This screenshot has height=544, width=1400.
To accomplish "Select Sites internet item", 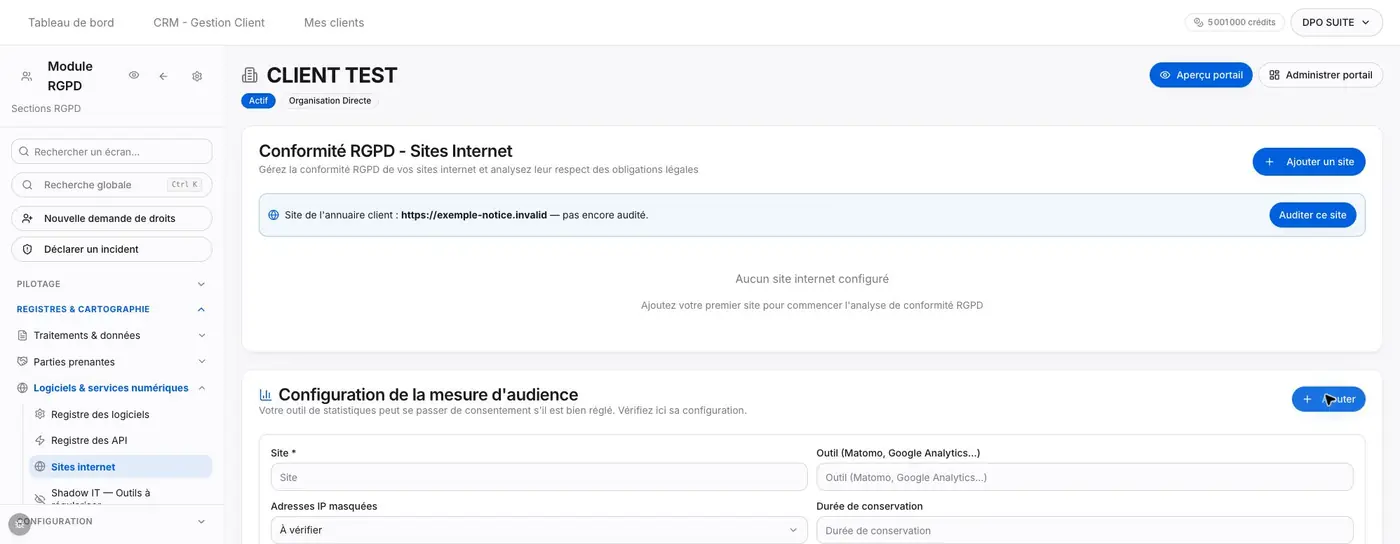I will pyautogui.click(x=120, y=467).
